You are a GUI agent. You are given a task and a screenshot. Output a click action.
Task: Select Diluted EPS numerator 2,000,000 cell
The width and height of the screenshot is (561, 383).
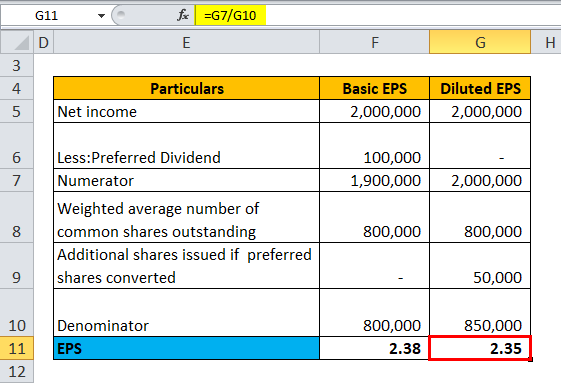(x=480, y=180)
